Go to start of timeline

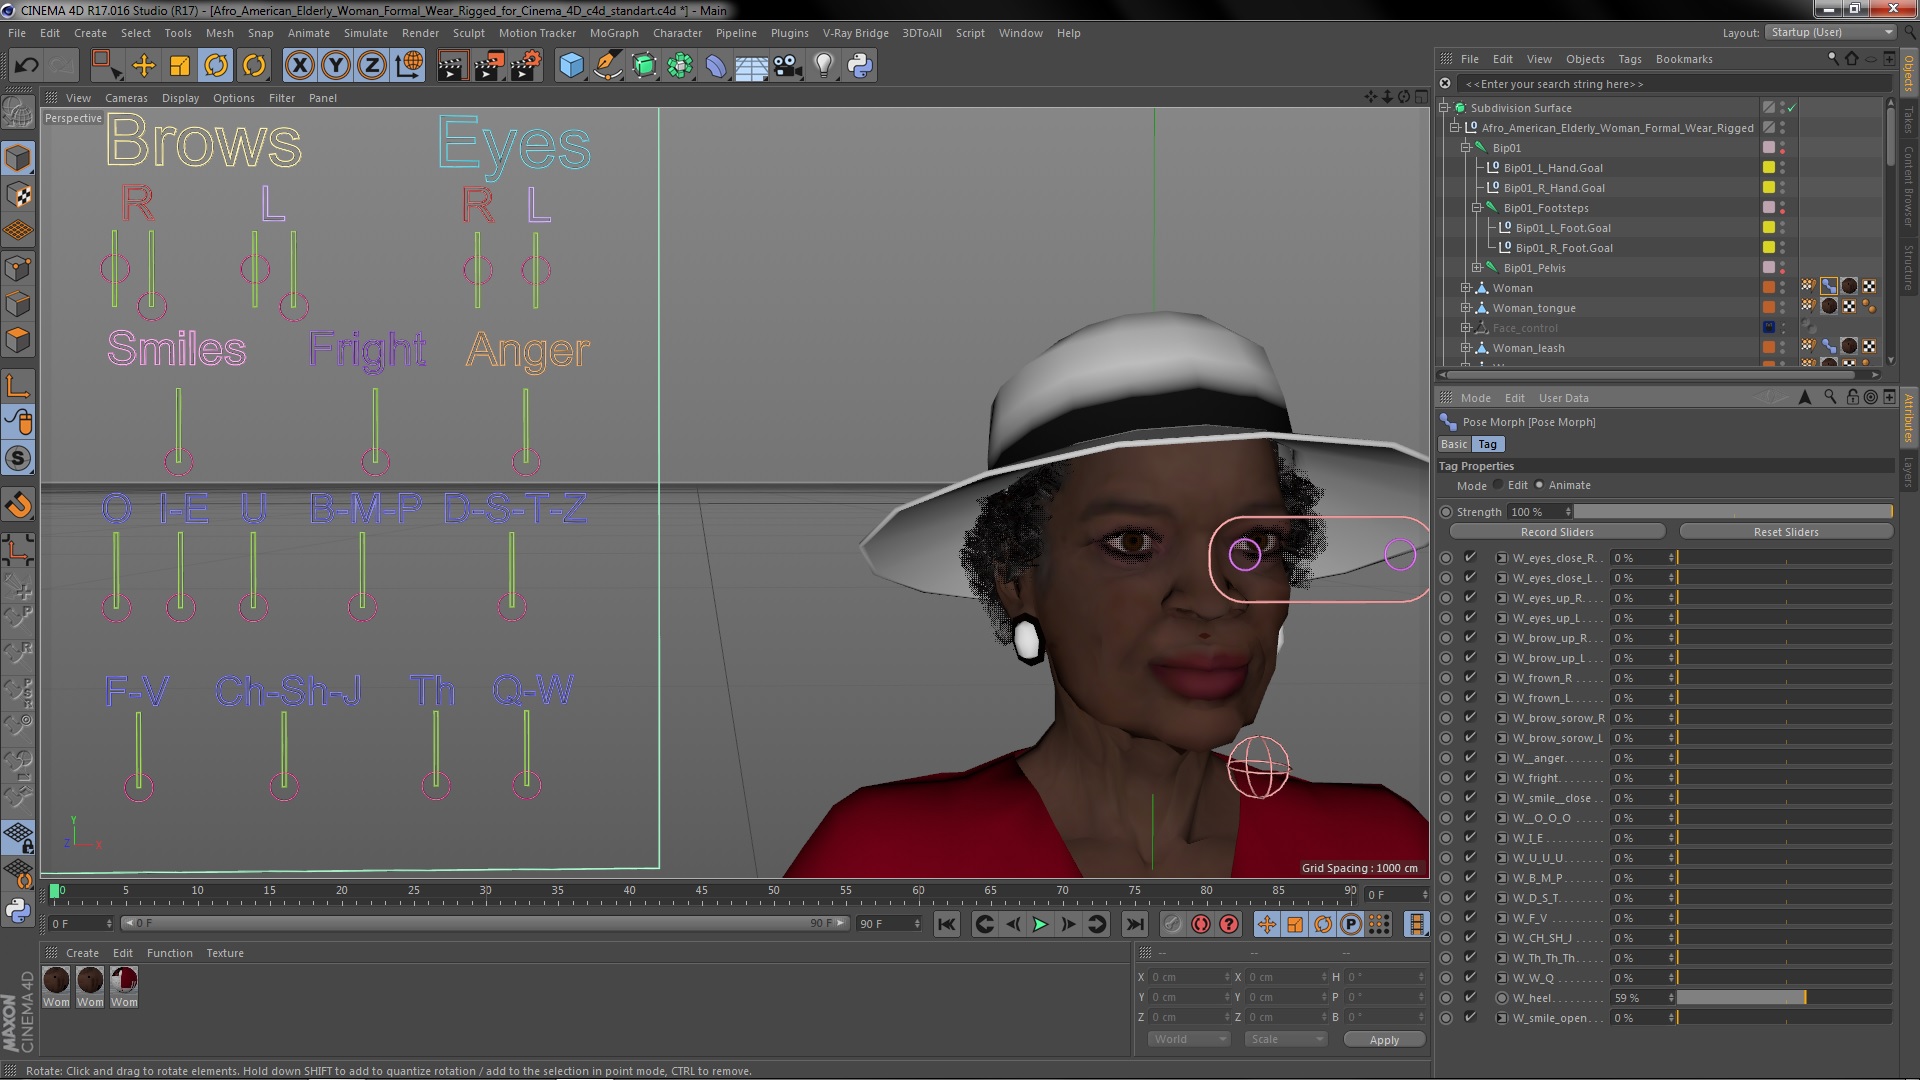pyautogui.click(x=946, y=924)
